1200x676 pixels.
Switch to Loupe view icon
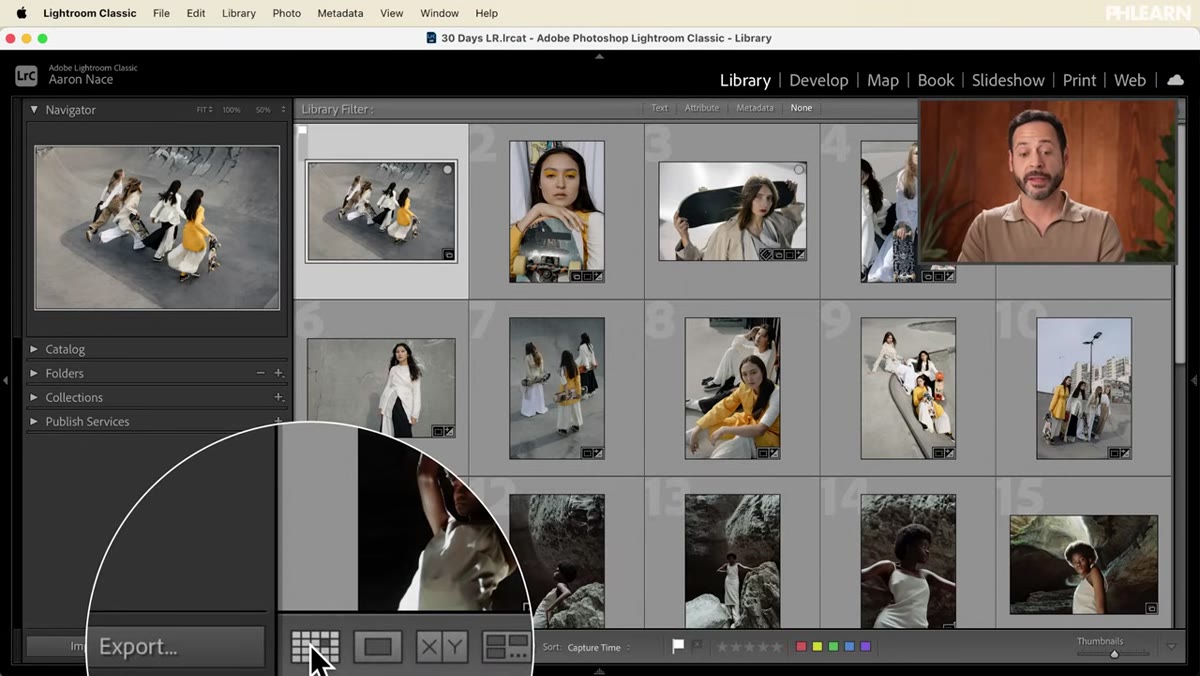378,647
